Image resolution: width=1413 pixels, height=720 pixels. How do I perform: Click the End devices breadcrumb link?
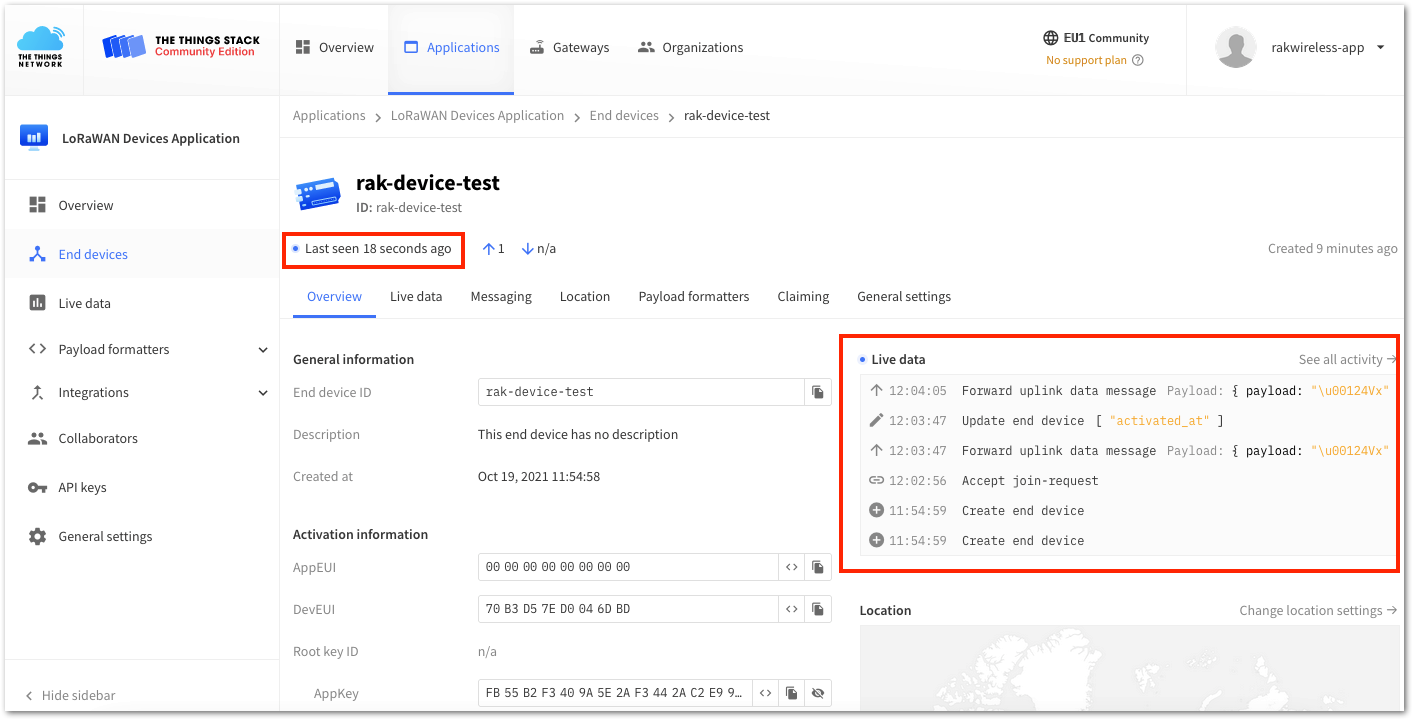(624, 115)
